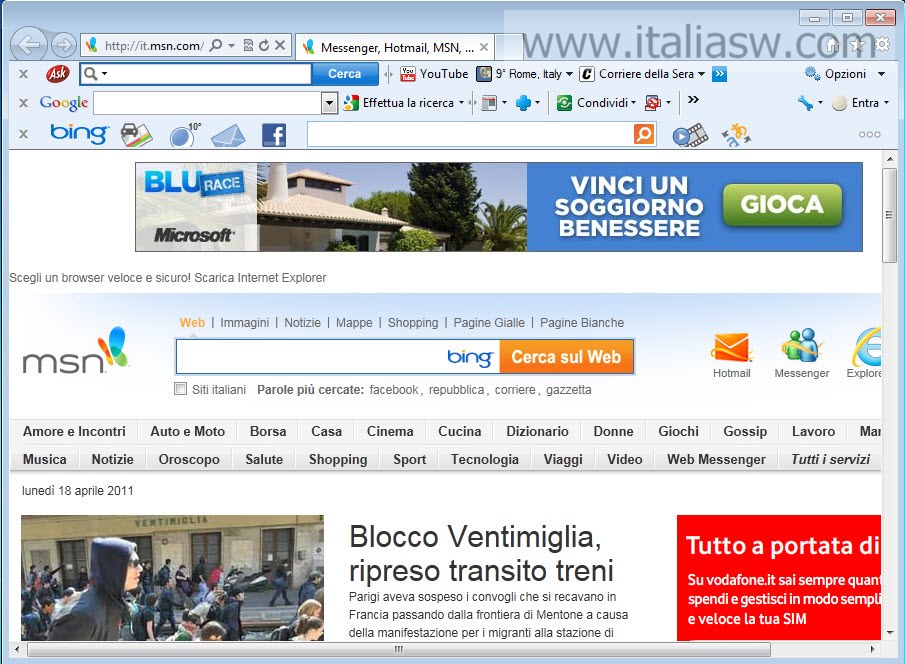The width and height of the screenshot is (905, 664).
Task: Close the Ask toolbar
Action: [24, 74]
